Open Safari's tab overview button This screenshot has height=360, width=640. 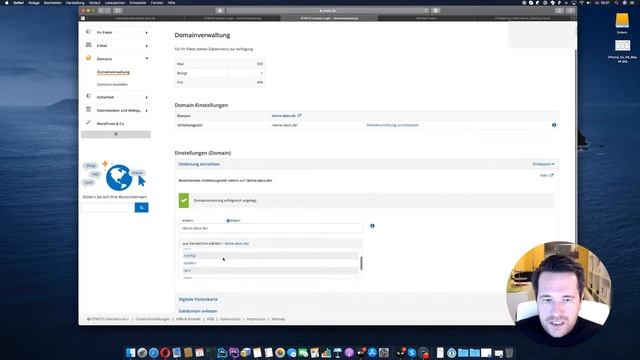(x=570, y=11)
